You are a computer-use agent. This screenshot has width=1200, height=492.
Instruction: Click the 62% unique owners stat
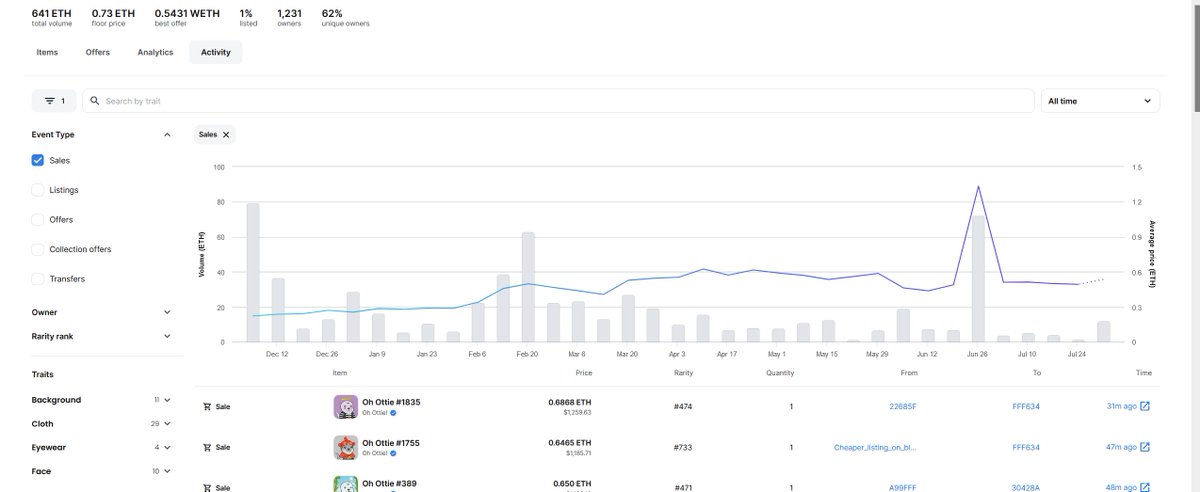click(345, 18)
